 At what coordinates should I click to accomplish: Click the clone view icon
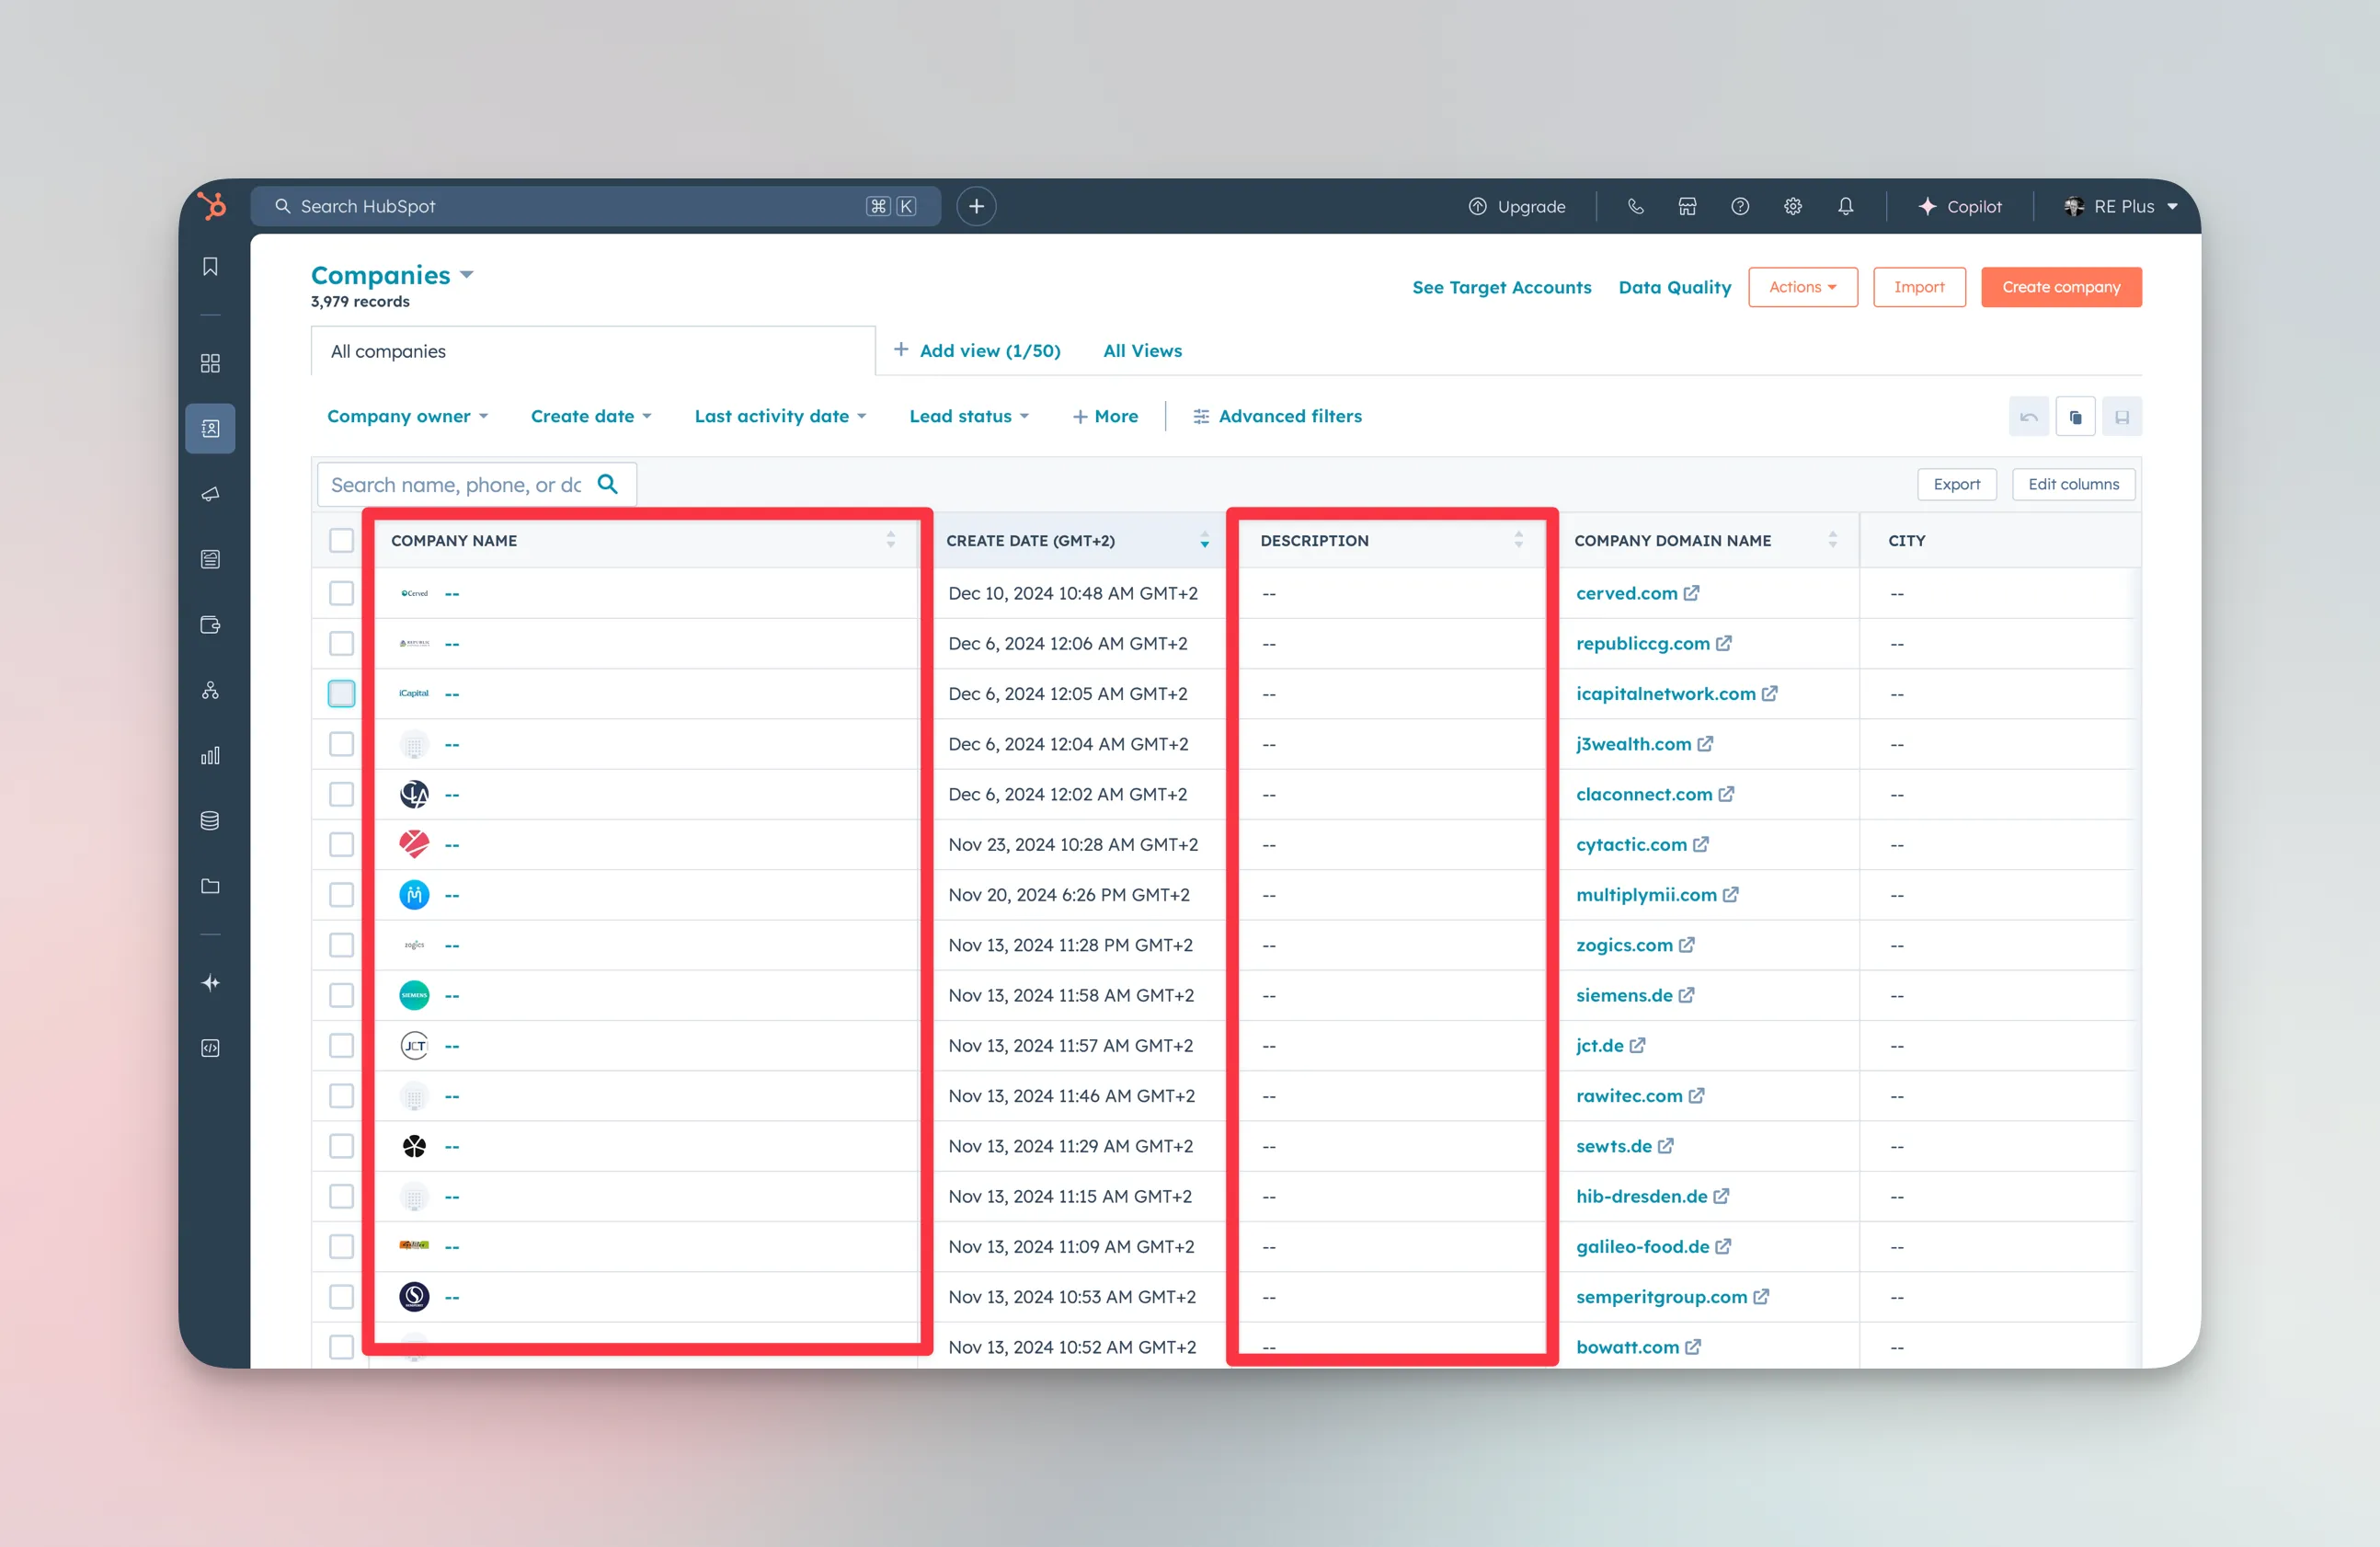pyautogui.click(x=2076, y=417)
